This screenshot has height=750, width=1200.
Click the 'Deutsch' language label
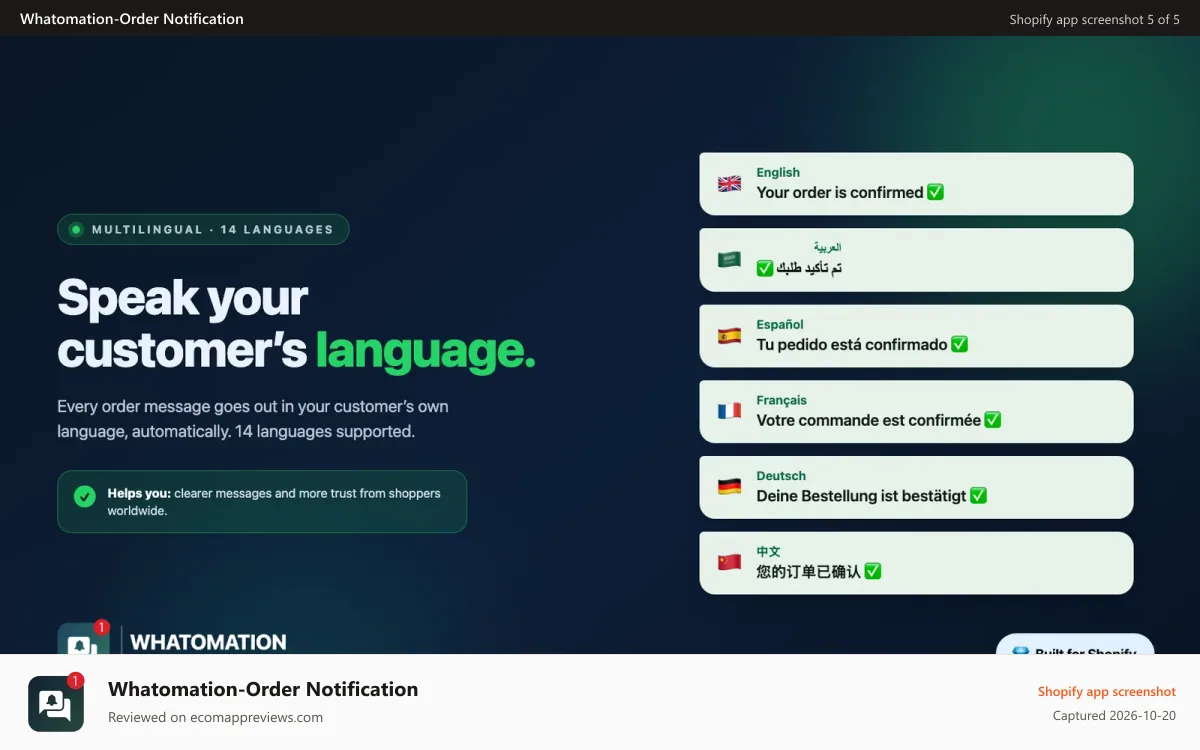pyautogui.click(x=781, y=476)
